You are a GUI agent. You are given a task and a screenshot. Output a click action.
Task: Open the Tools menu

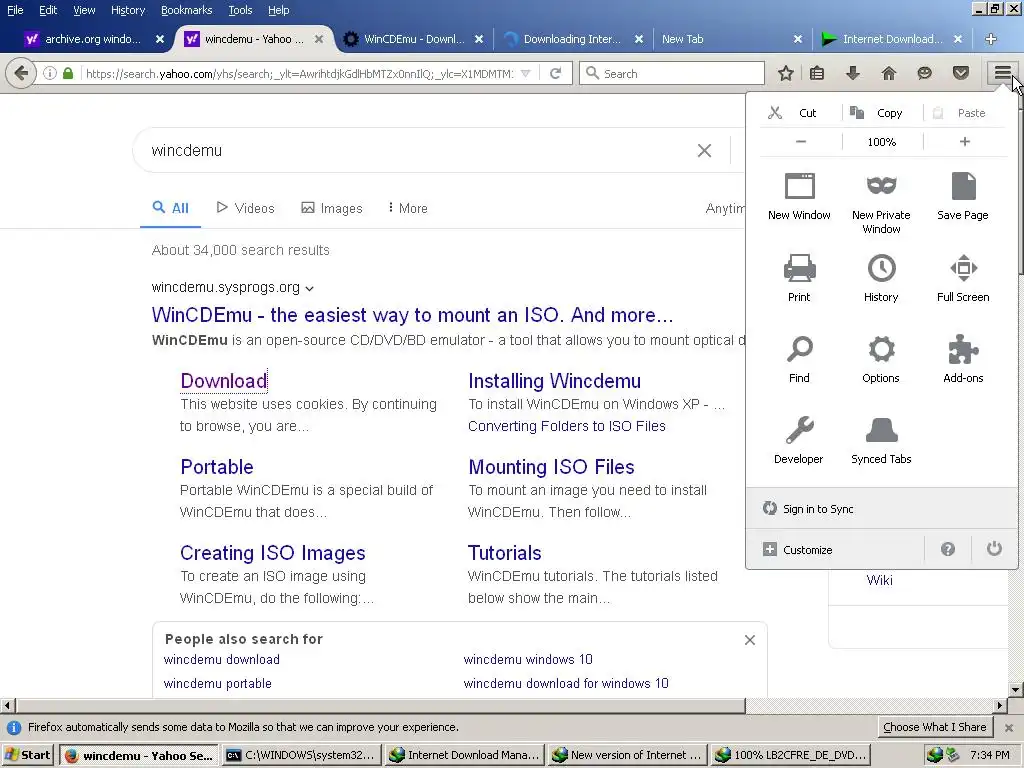tap(240, 10)
